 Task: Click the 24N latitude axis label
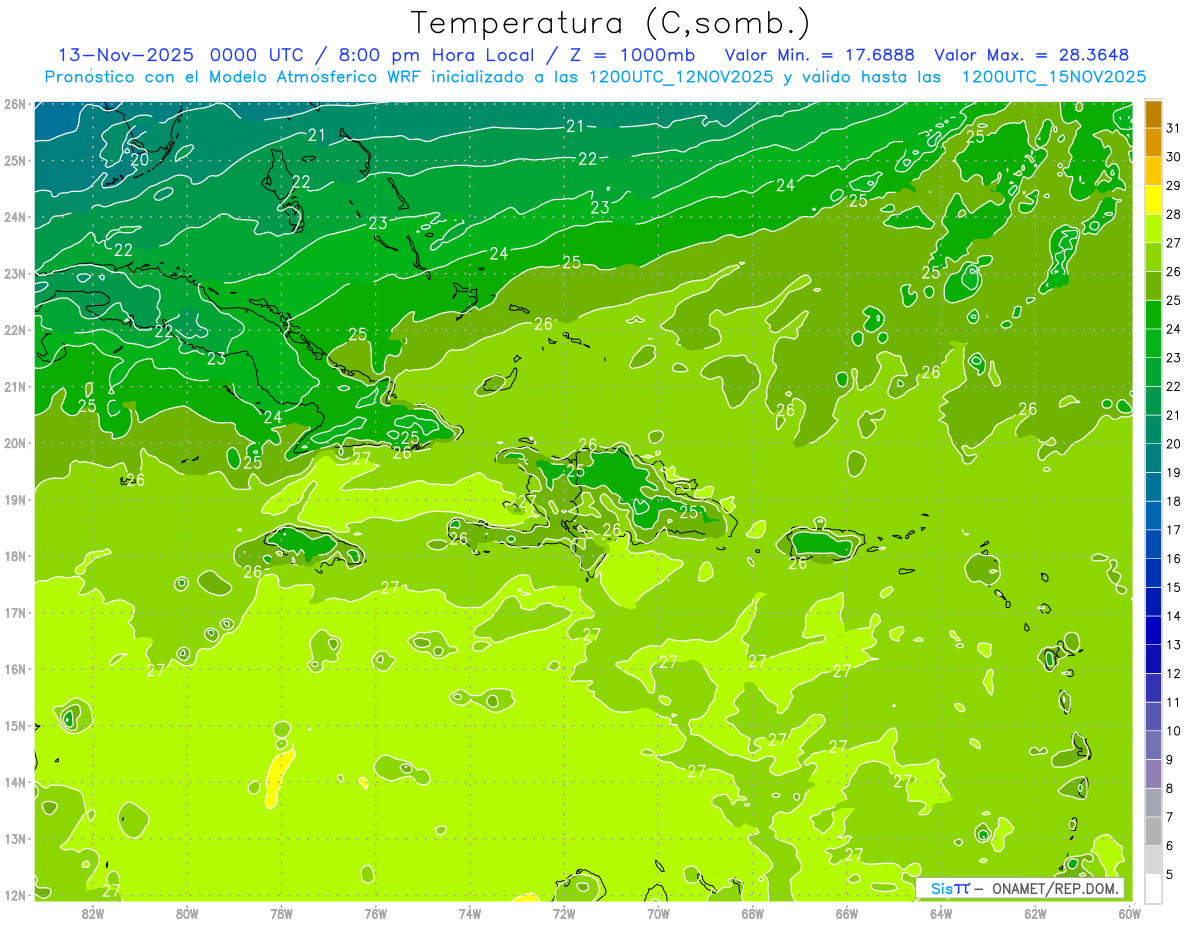(x=15, y=217)
